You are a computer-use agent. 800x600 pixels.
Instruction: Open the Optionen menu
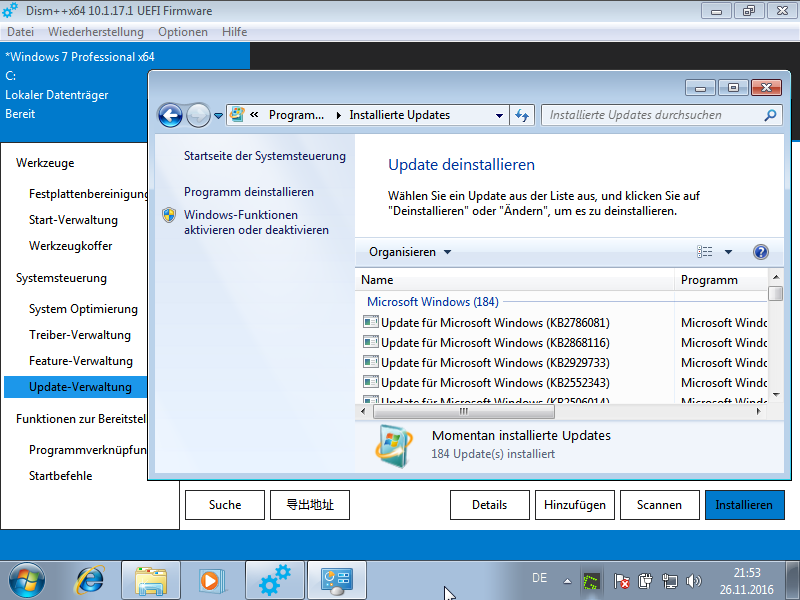[x=183, y=32]
